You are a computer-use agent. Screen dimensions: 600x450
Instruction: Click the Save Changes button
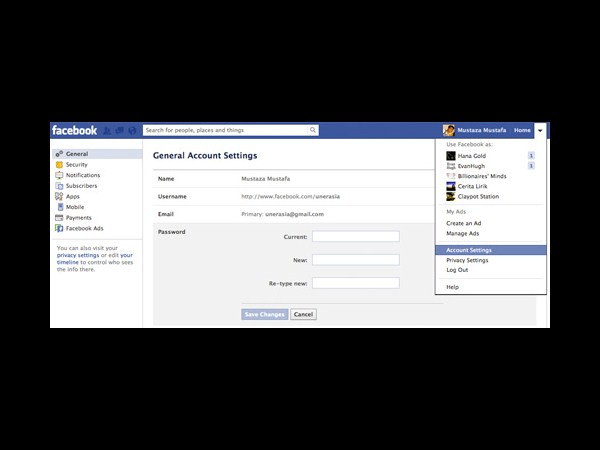click(264, 315)
